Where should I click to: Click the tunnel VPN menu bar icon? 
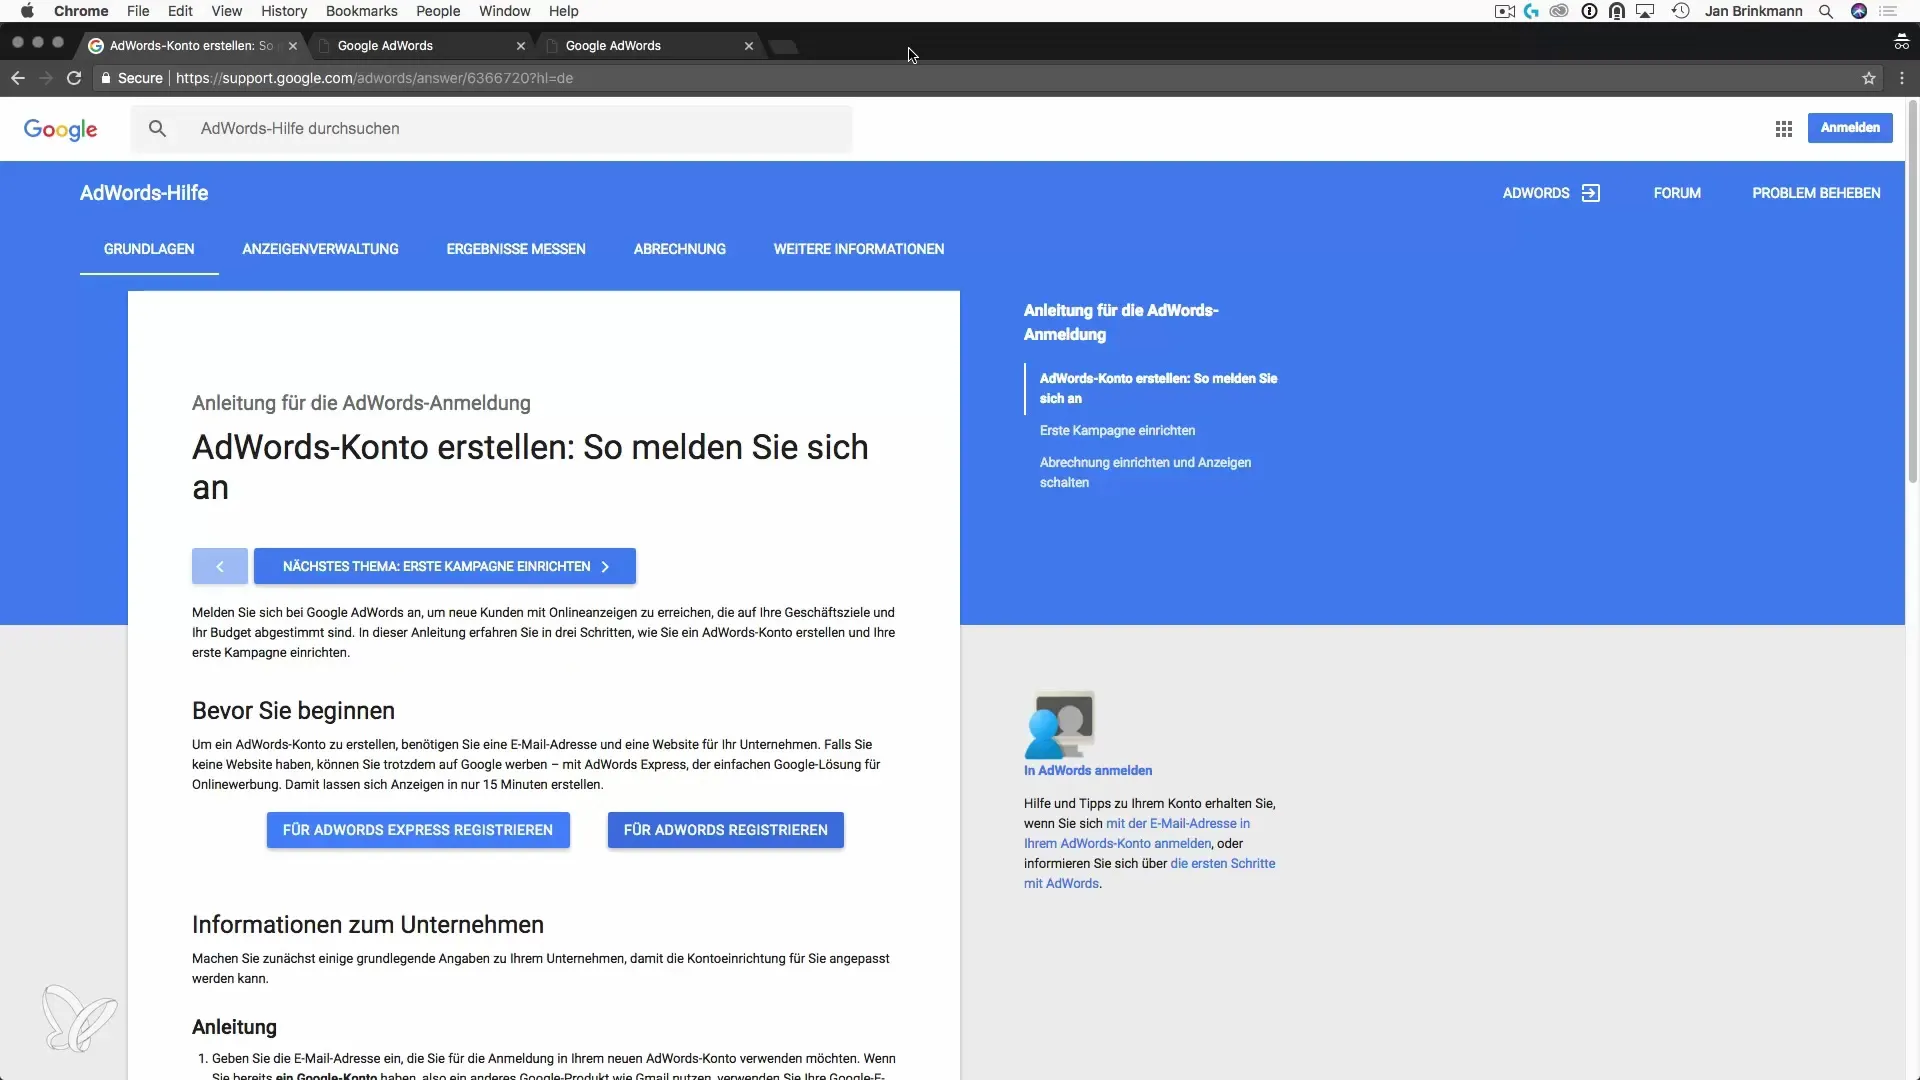[x=1616, y=11]
